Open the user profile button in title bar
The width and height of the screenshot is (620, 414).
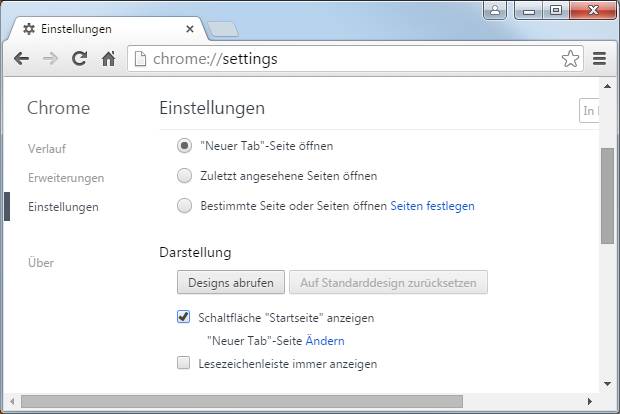tap(495, 9)
